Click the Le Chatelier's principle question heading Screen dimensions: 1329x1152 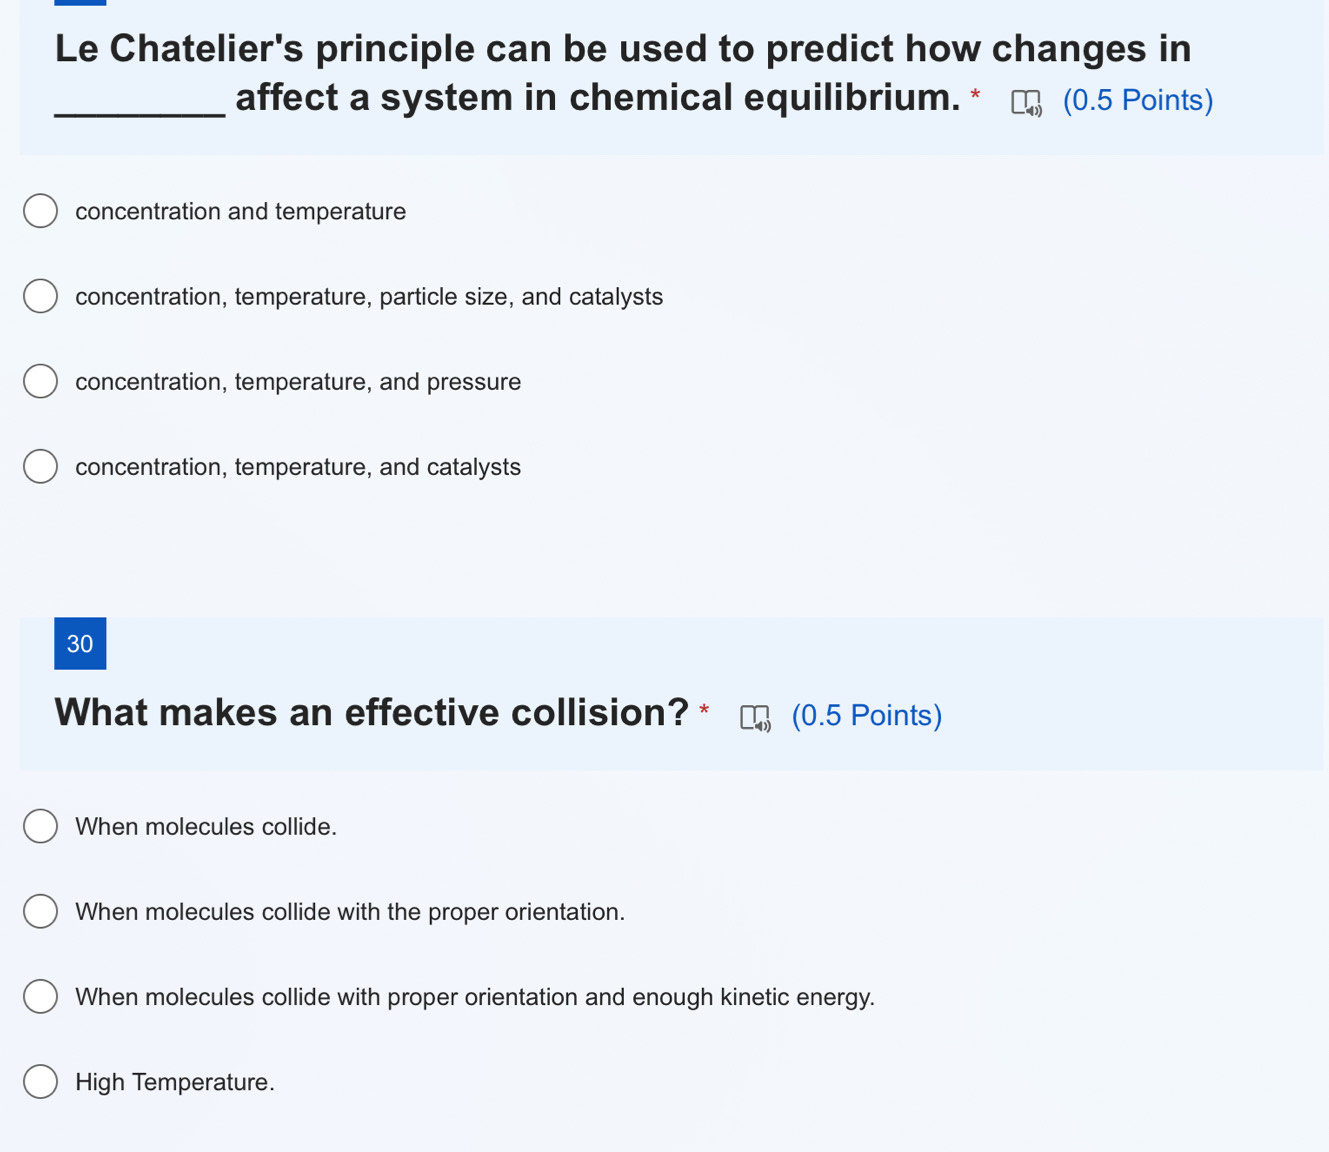pos(622,73)
